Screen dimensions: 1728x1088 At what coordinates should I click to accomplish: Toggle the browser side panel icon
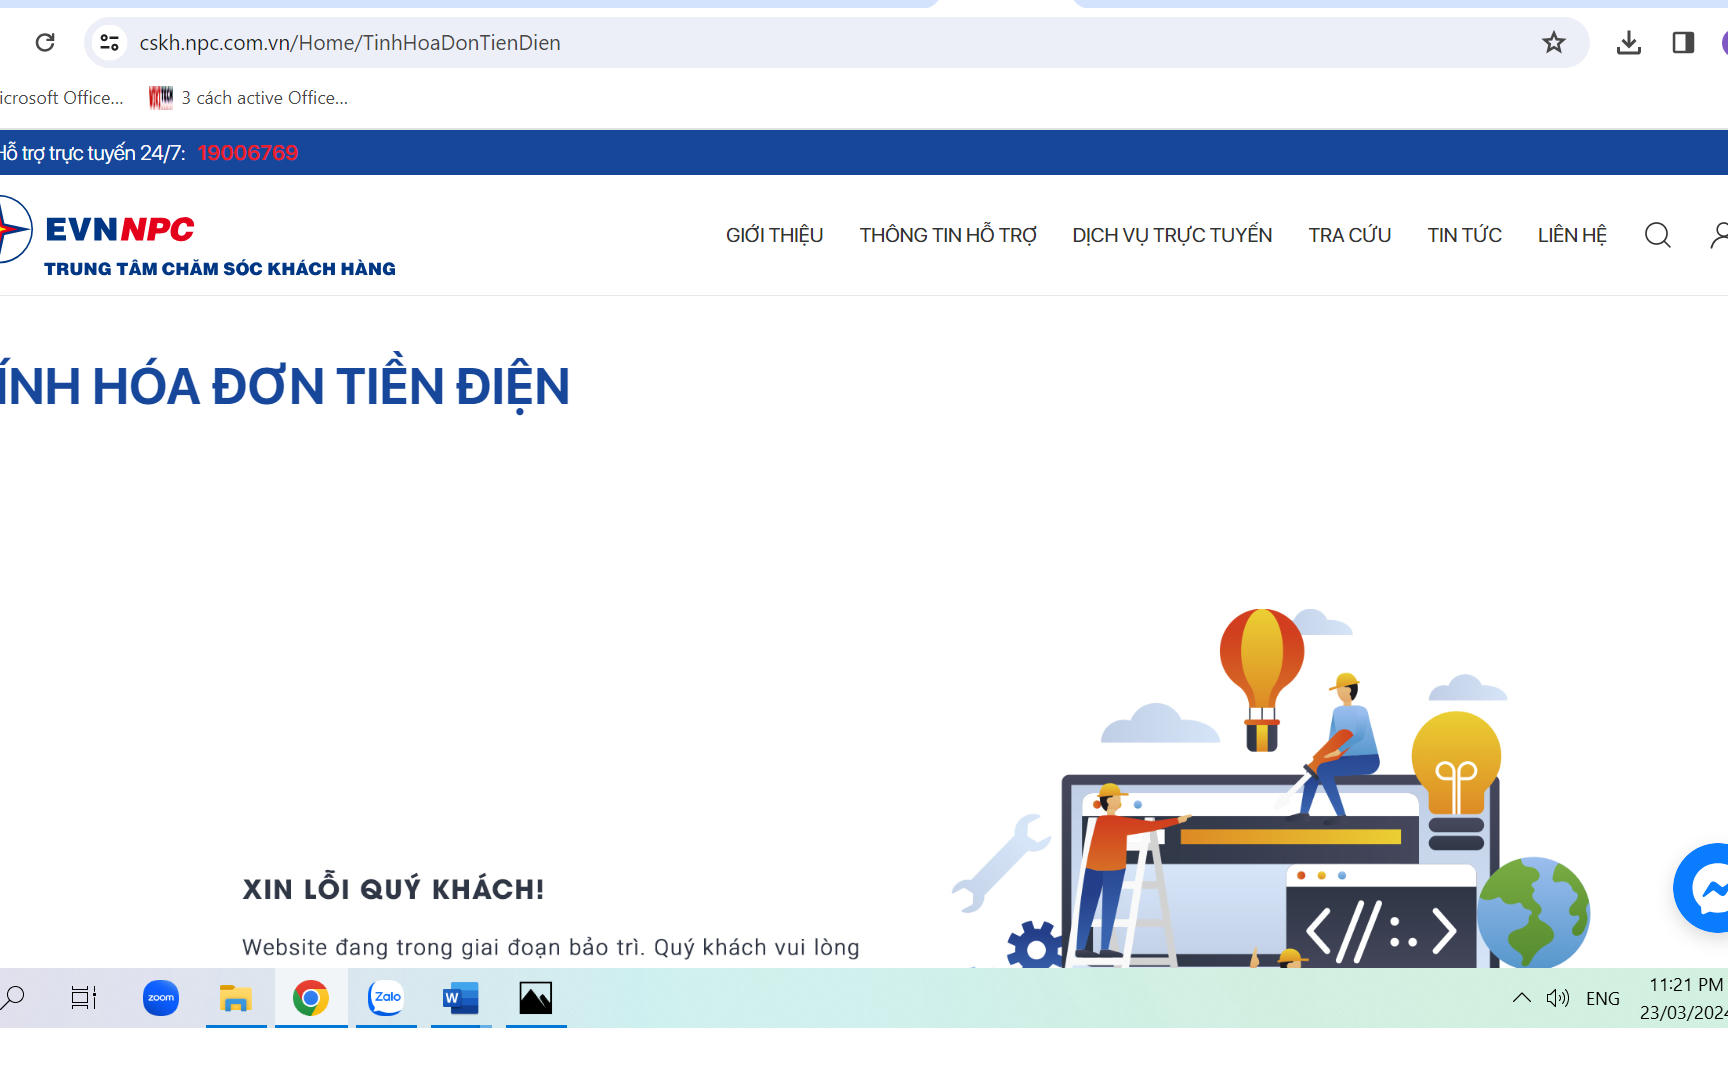1683,42
